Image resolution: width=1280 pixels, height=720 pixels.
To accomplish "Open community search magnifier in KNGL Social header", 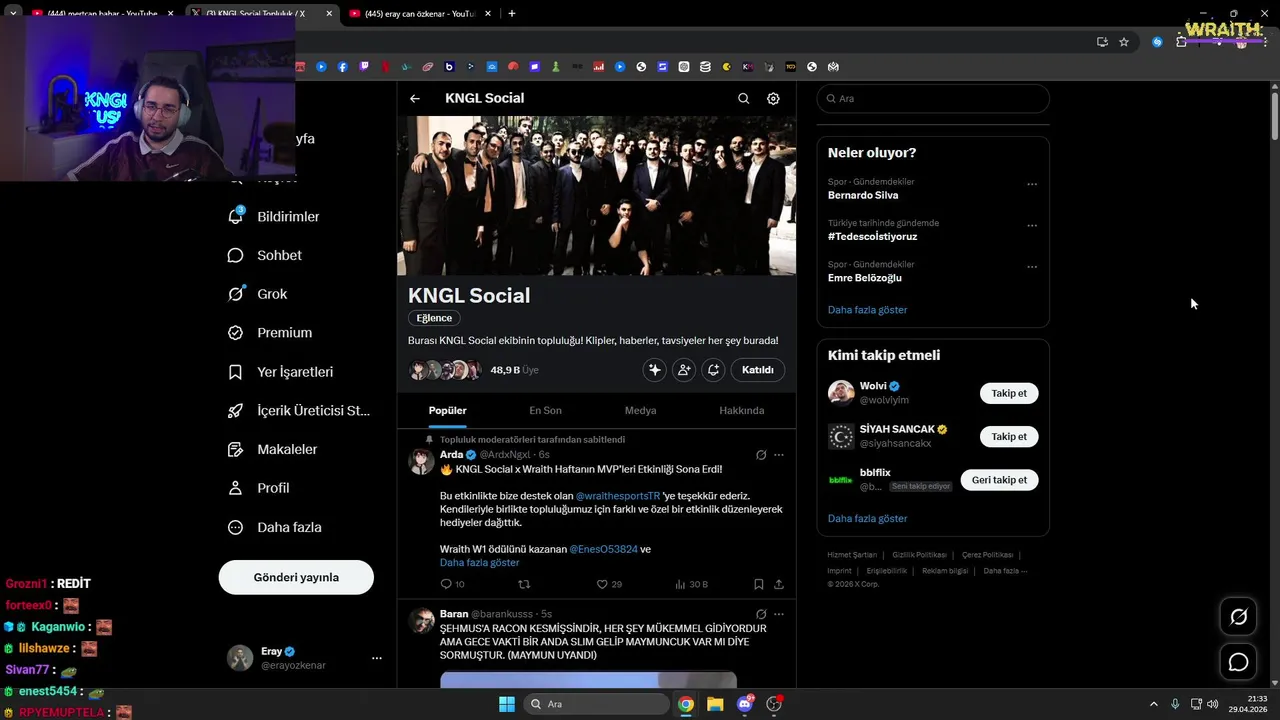I will click(743, 98).
